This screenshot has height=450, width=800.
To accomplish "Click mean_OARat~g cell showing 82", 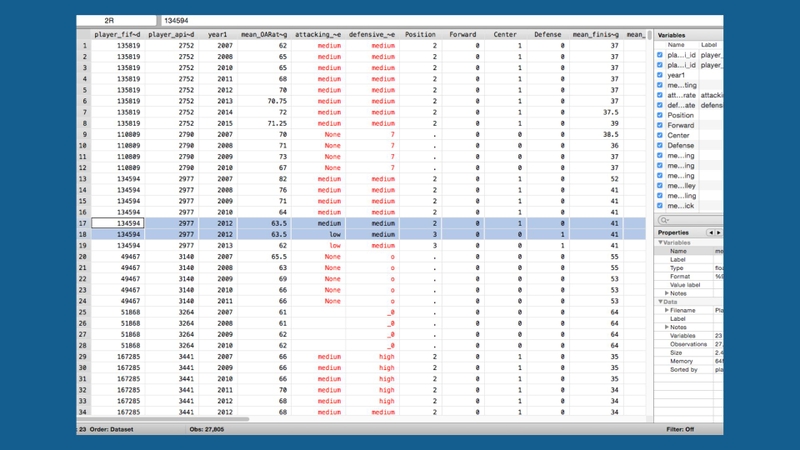I will (x=264, y=179).
